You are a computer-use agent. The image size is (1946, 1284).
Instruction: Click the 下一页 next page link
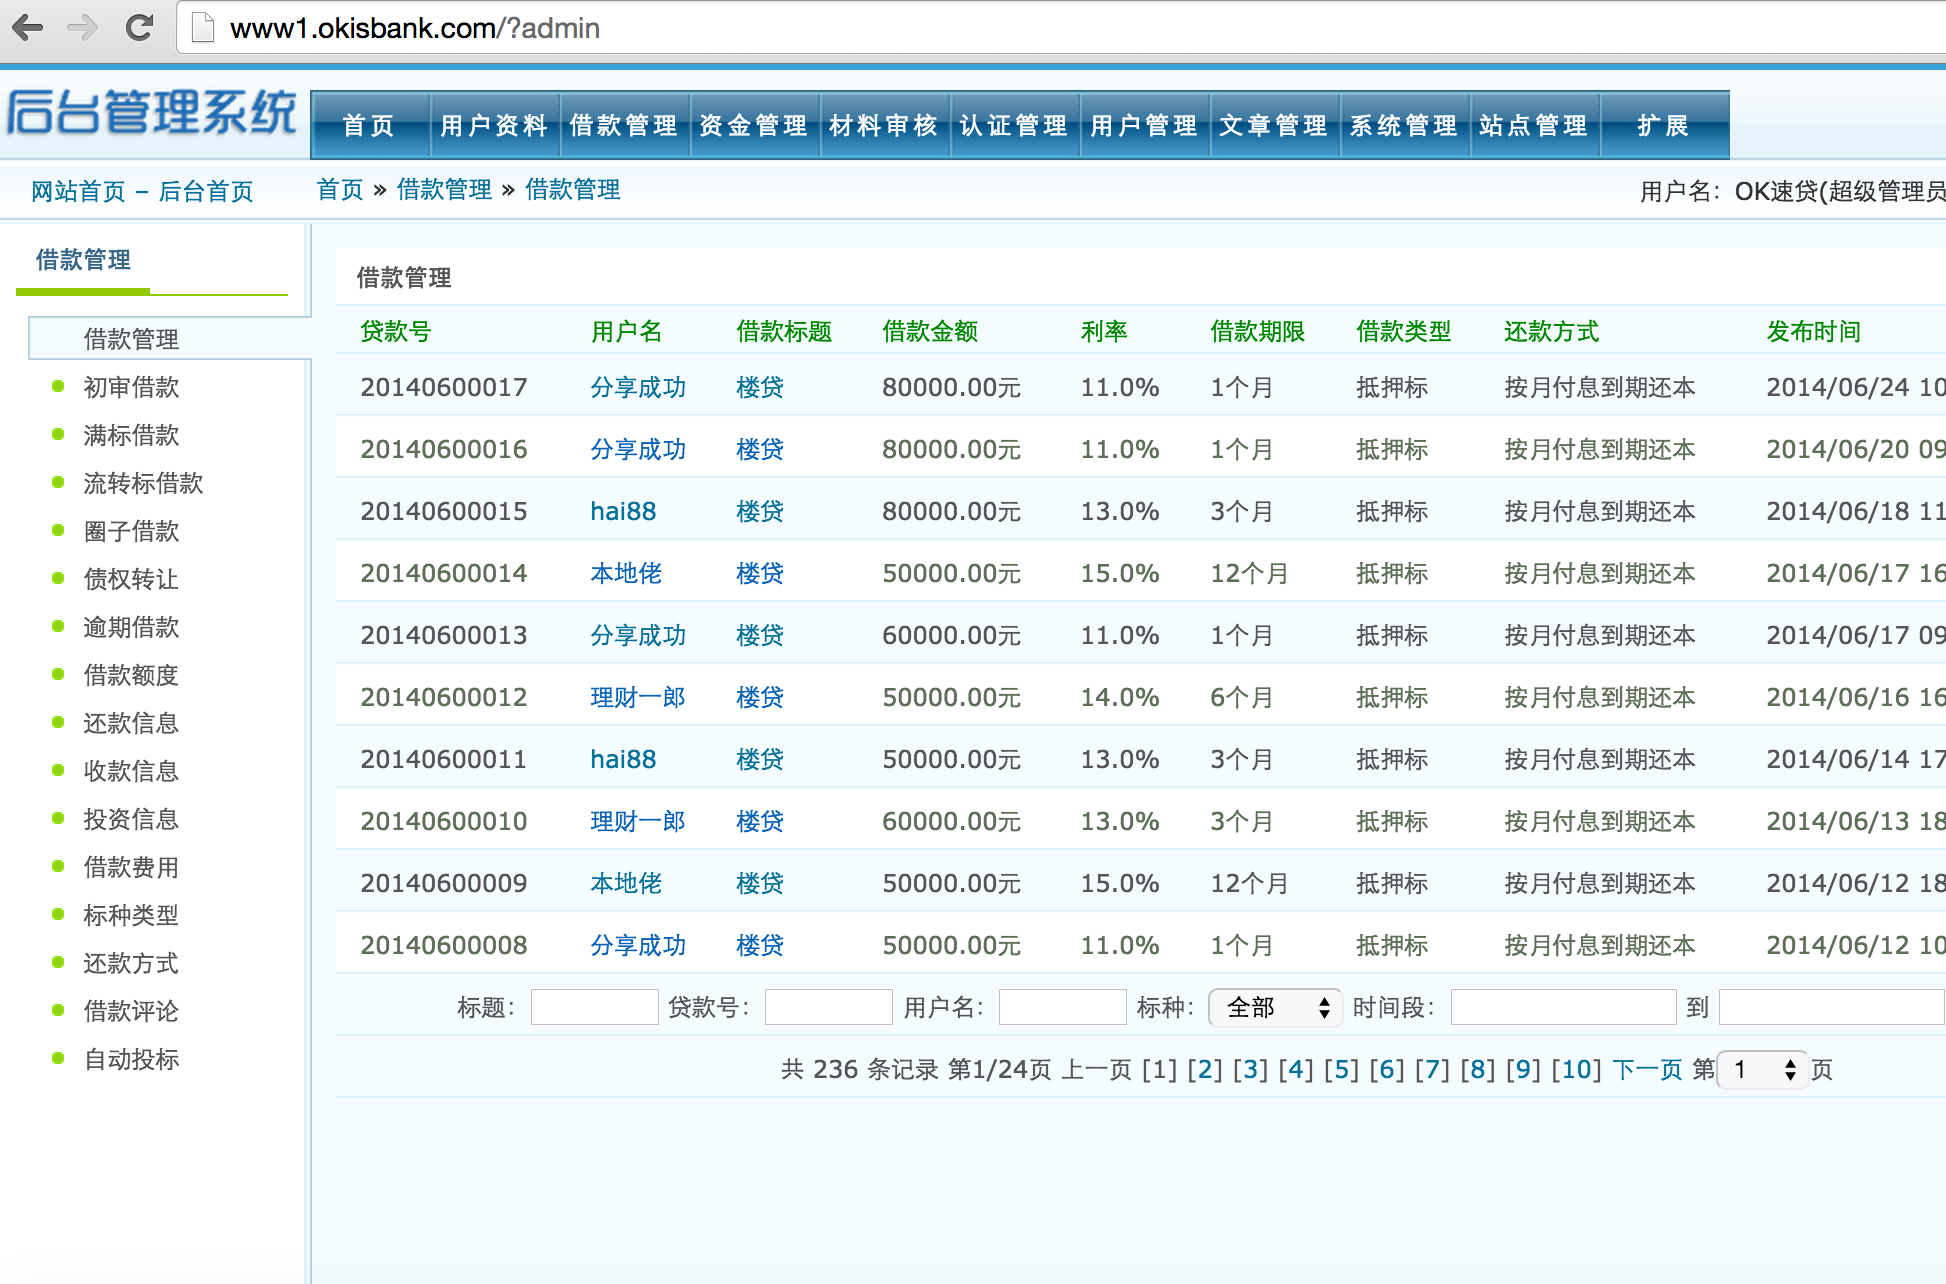tap(1648, 1070)
